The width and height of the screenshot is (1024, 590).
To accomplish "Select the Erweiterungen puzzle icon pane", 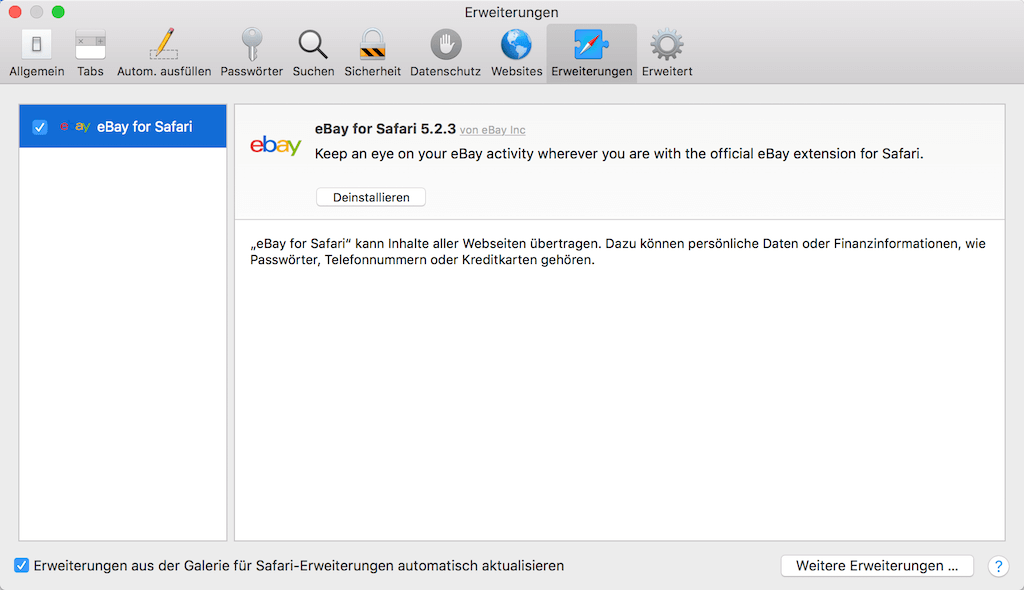I will click(592, 54).
